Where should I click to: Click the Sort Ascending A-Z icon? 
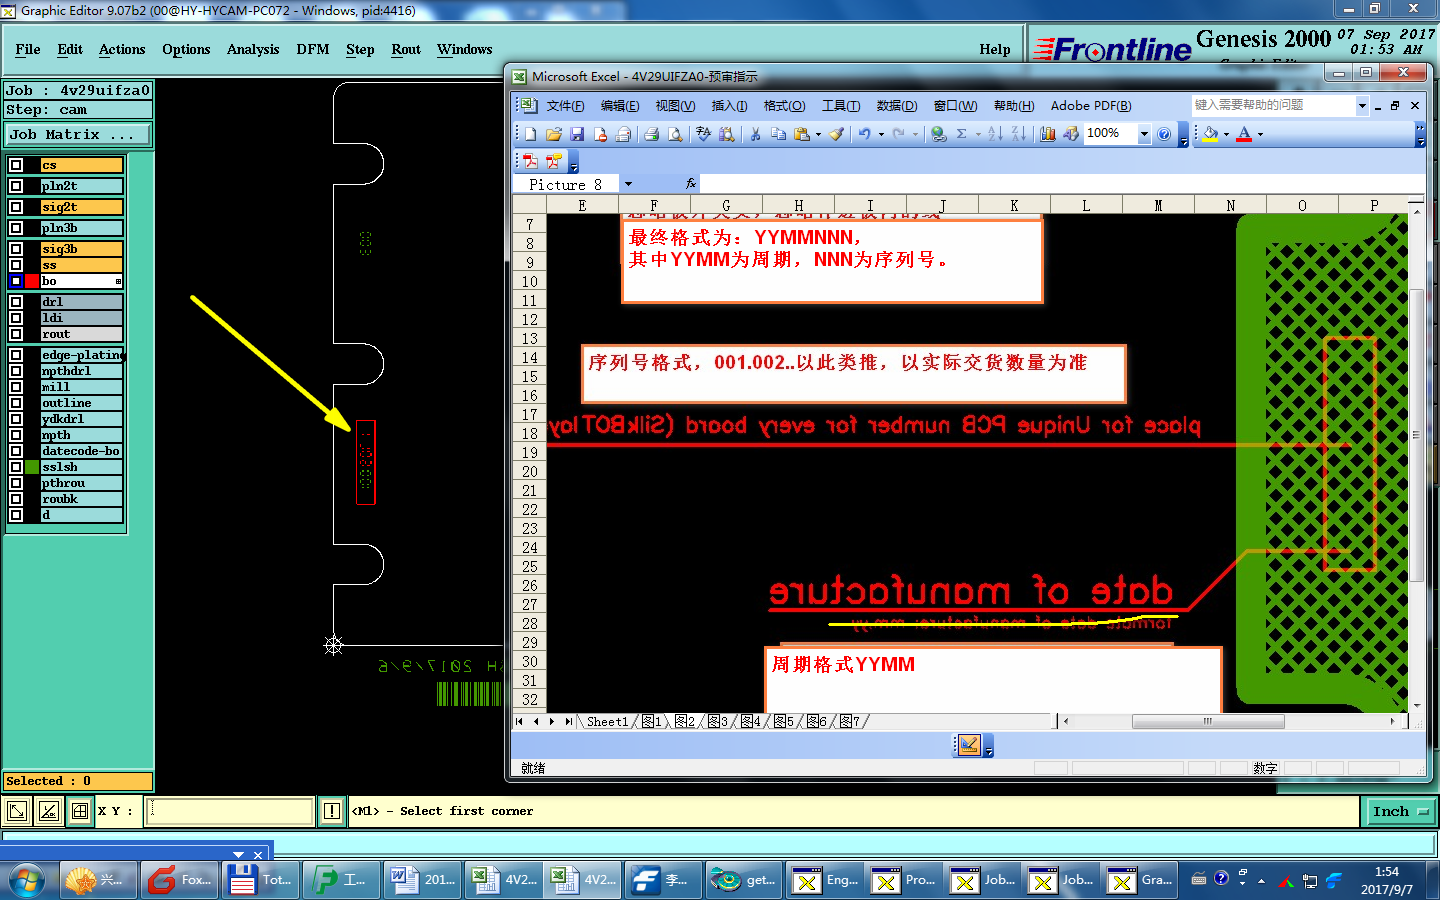(995, 134)
